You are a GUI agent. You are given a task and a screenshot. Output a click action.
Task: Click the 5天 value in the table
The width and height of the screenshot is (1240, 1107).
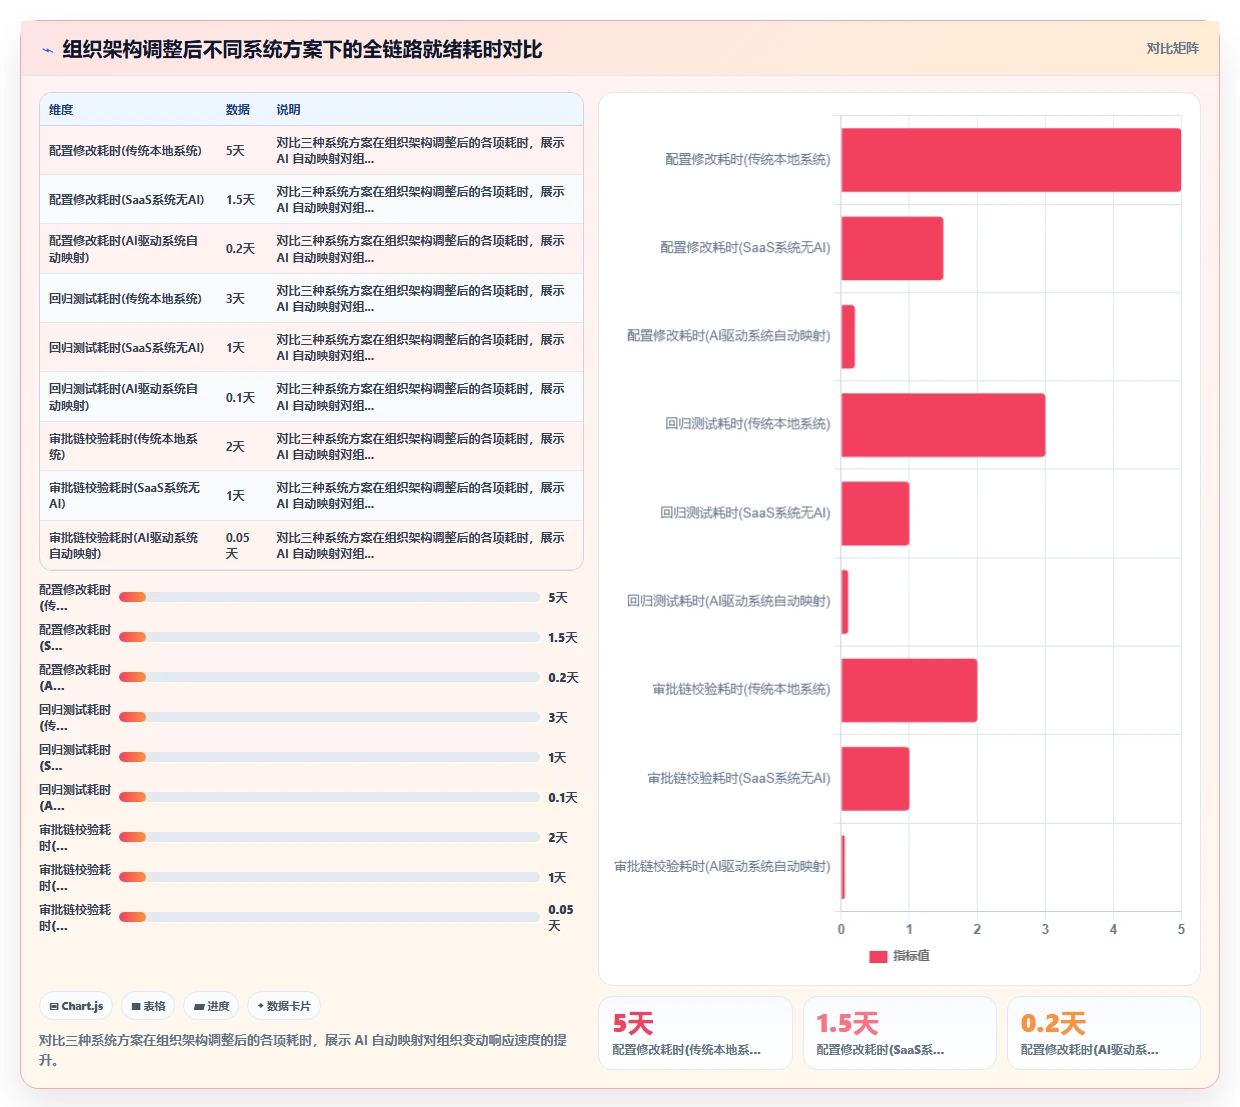(x=235, y=151)
